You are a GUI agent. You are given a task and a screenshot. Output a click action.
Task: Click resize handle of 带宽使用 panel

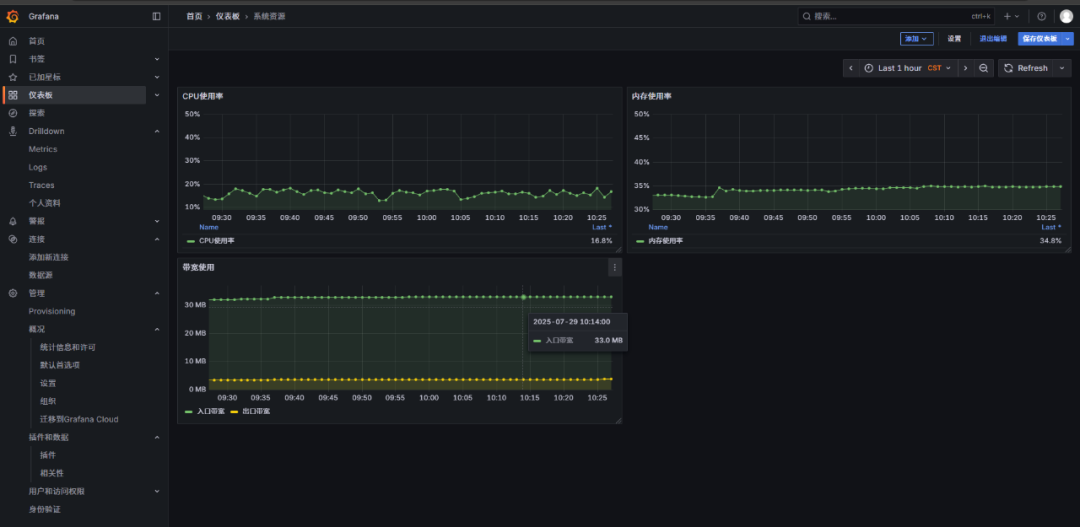click(618, 420)
